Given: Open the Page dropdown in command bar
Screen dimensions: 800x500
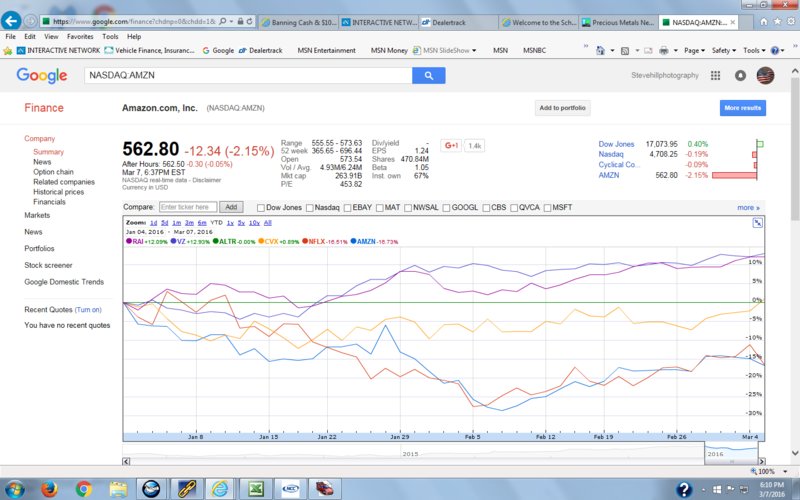Looking at the screenshot, I should coord(694,51).
